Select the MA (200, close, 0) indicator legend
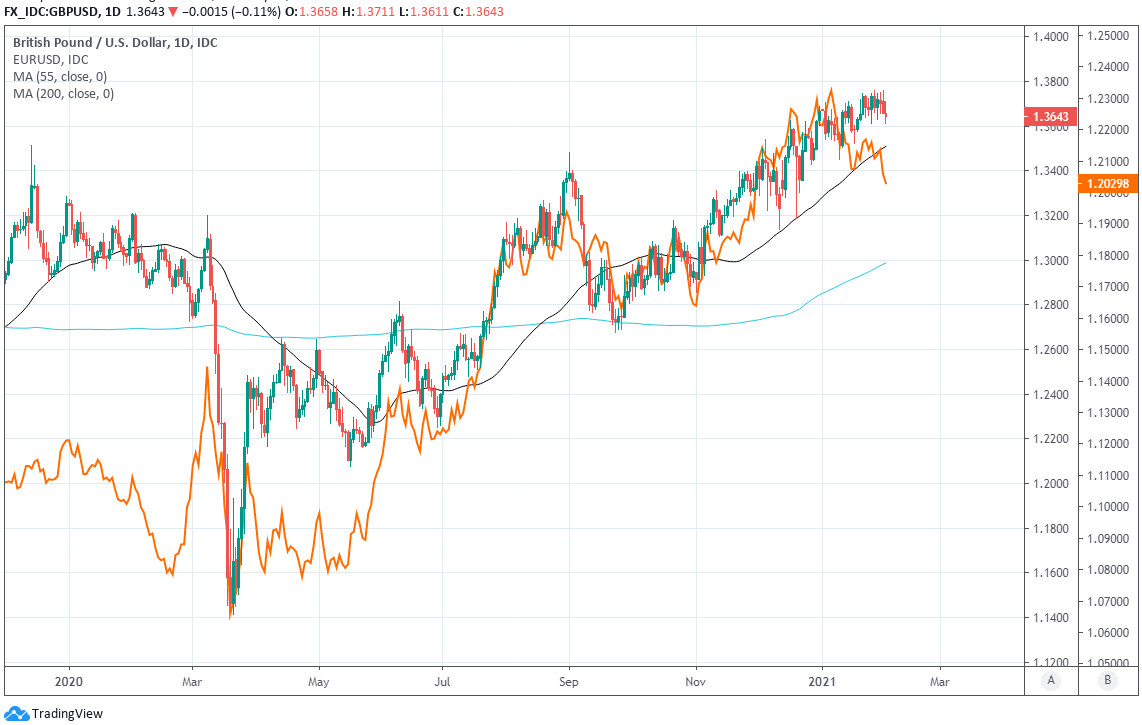This screenshot has height=725, width=1142. (x=65, y=94)
